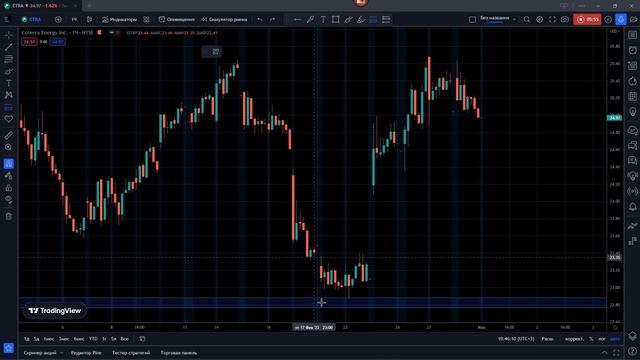Image resolution: width=640 pixels, height=360 pixels.
Task: Set range to 1д
Action: [x=27, y=339]
